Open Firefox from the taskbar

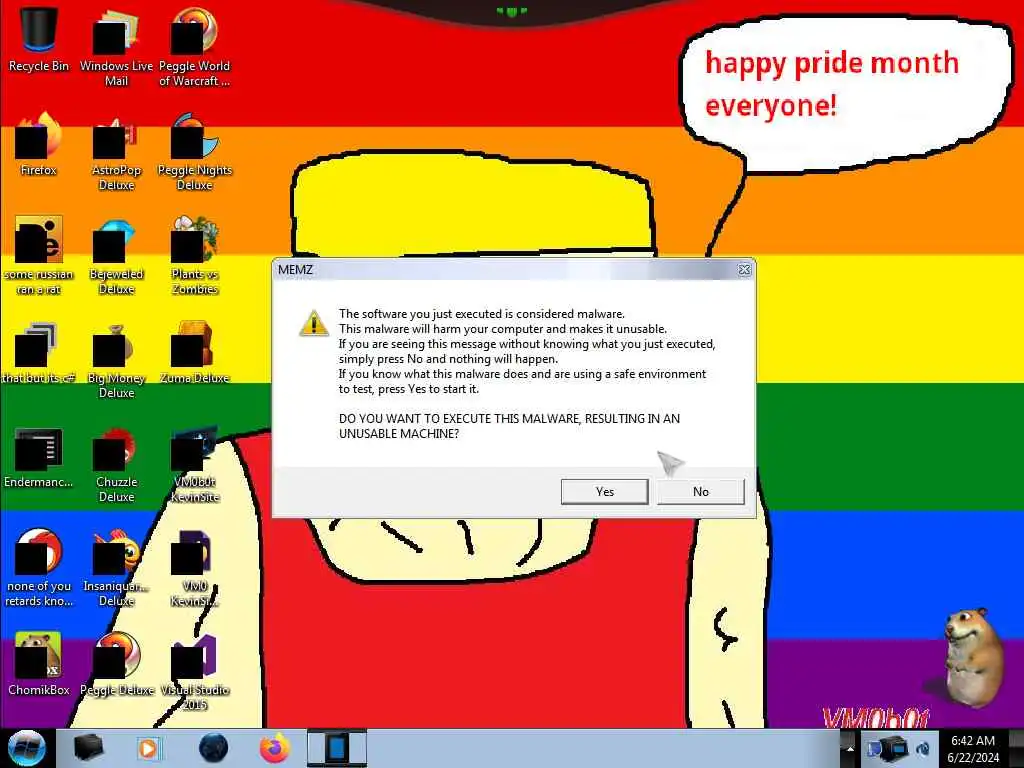point(275,748)
